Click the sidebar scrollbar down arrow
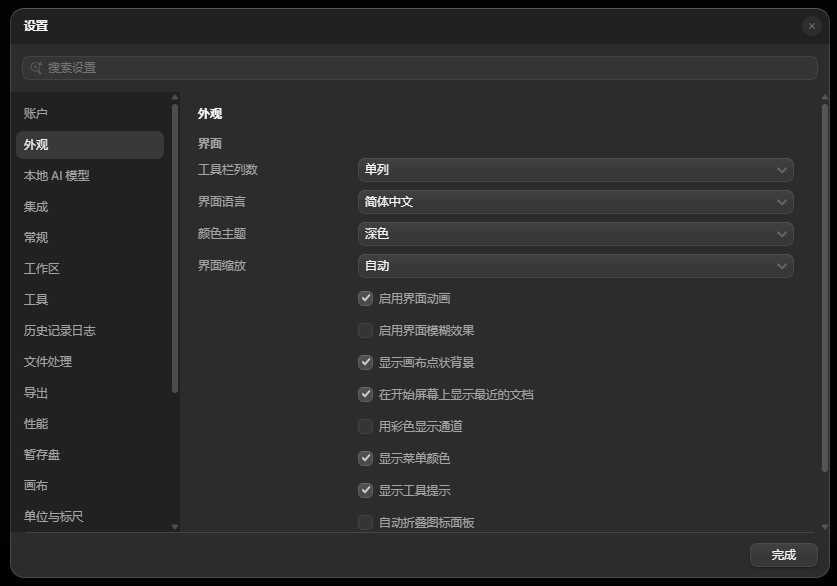This screenshot has width=837, height=586. coord(175,527)
